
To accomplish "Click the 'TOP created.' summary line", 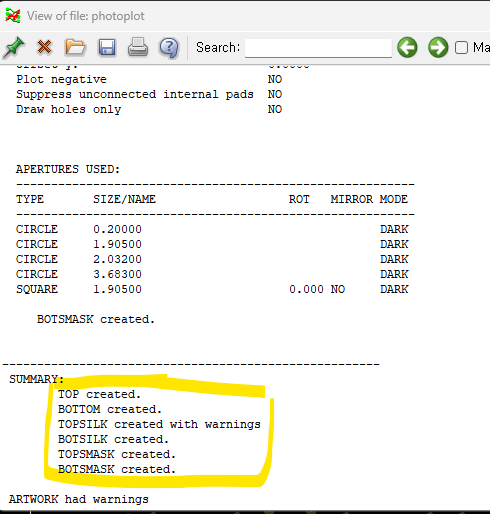I will pyautogui.click(x=99, y=394).
